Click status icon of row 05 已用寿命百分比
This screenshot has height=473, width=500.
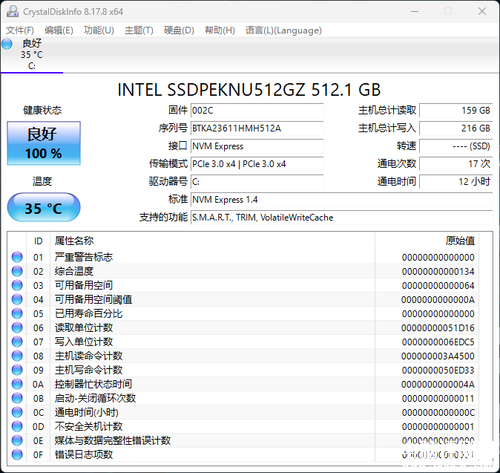click(x=17, y=314)
